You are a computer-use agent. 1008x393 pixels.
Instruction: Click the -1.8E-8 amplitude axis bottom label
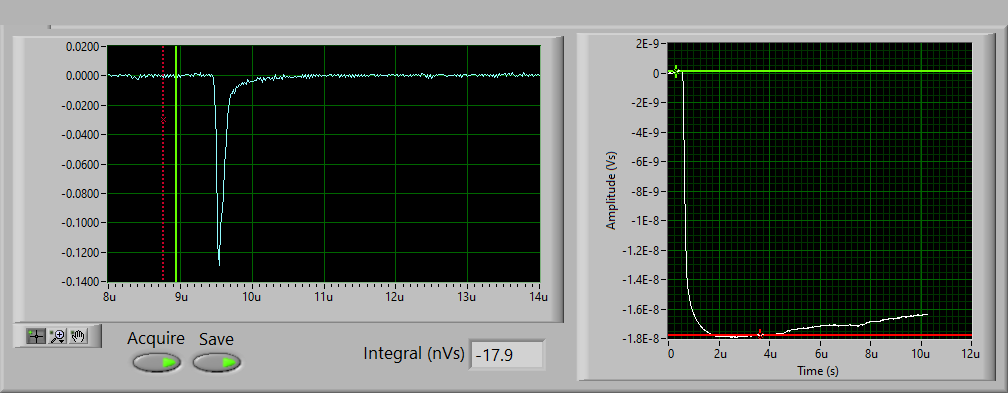click(x=644, y=339)
